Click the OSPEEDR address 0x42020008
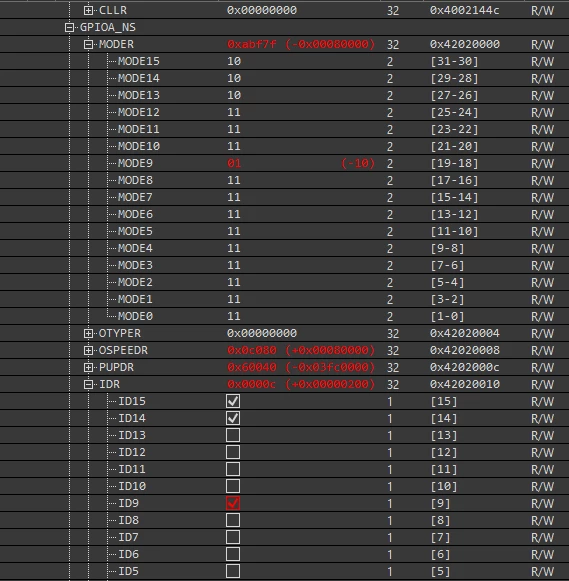The height and width of the screenshot is (581, 569). click(465, 351)
